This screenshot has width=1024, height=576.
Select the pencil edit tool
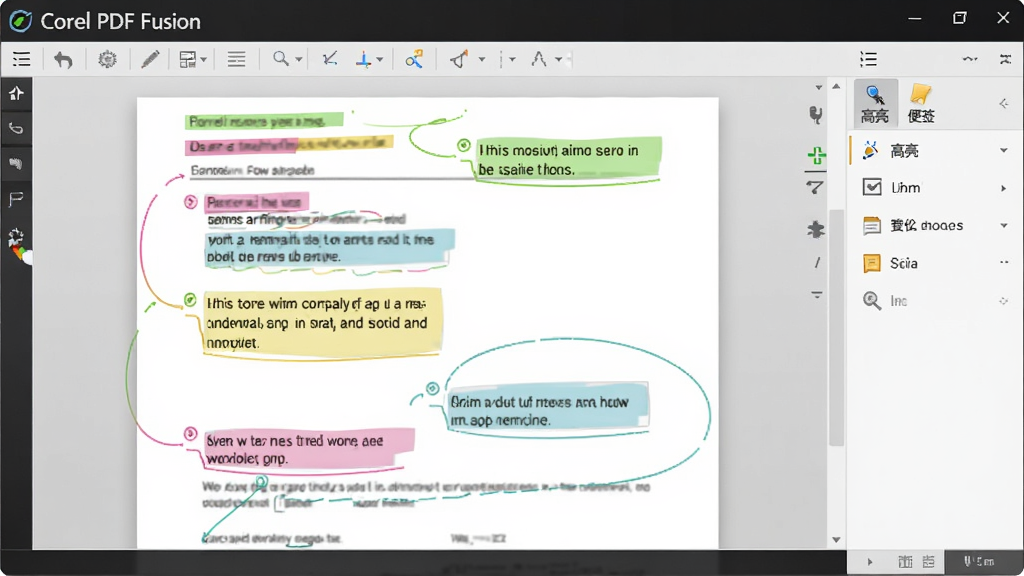point(150,59)
